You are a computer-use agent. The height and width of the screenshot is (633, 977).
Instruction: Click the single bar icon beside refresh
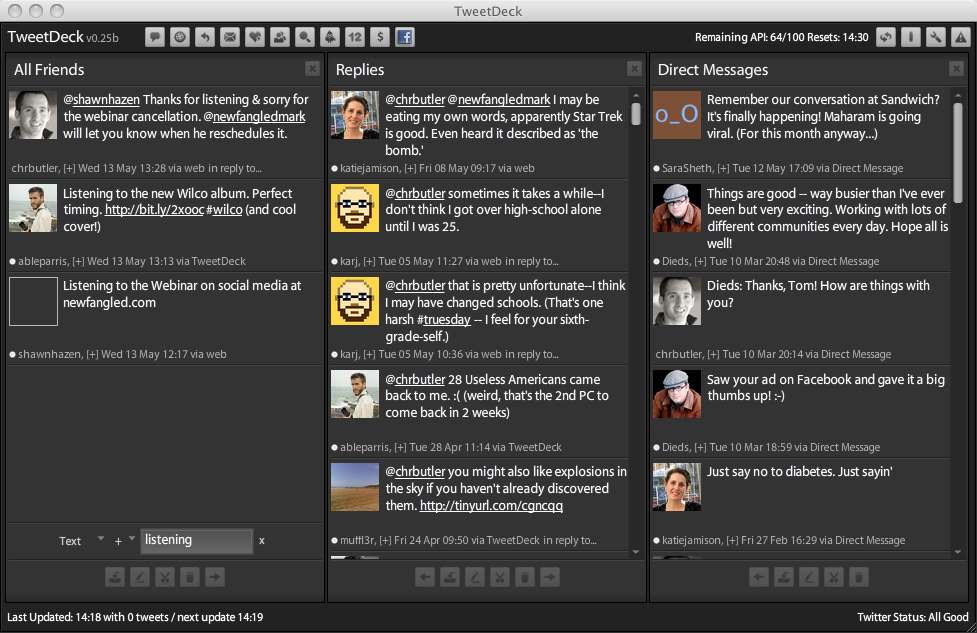910,37
